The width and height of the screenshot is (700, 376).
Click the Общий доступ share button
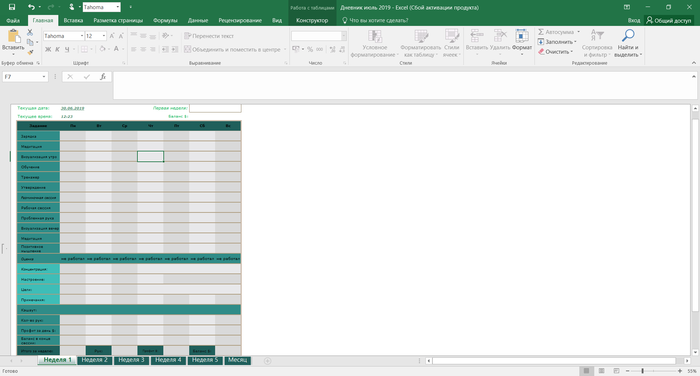click(668, 21)
